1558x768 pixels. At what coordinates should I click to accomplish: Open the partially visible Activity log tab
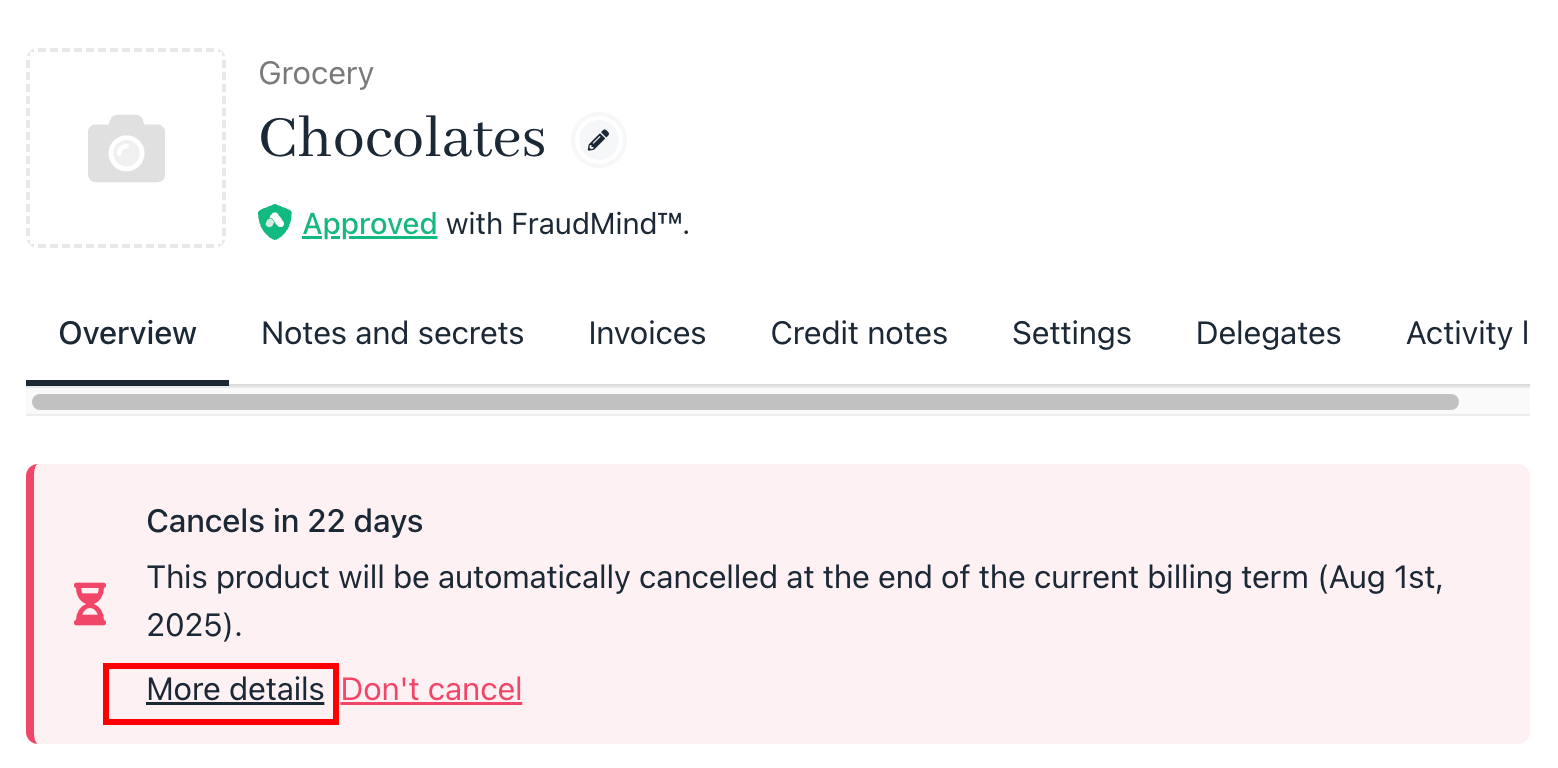click(1467, 333)
